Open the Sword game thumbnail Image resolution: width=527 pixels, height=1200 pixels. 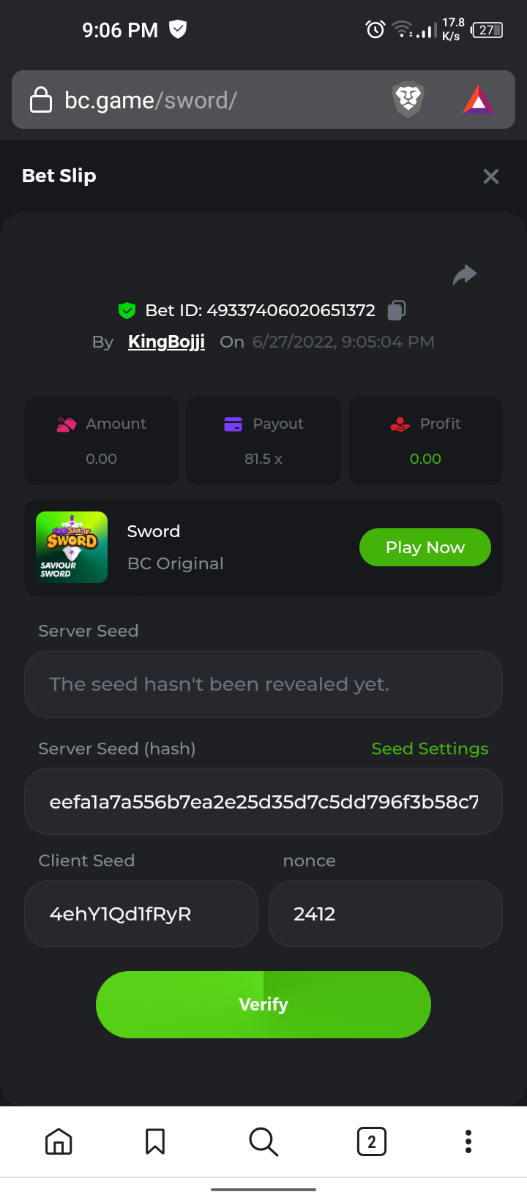coord(72,547)
